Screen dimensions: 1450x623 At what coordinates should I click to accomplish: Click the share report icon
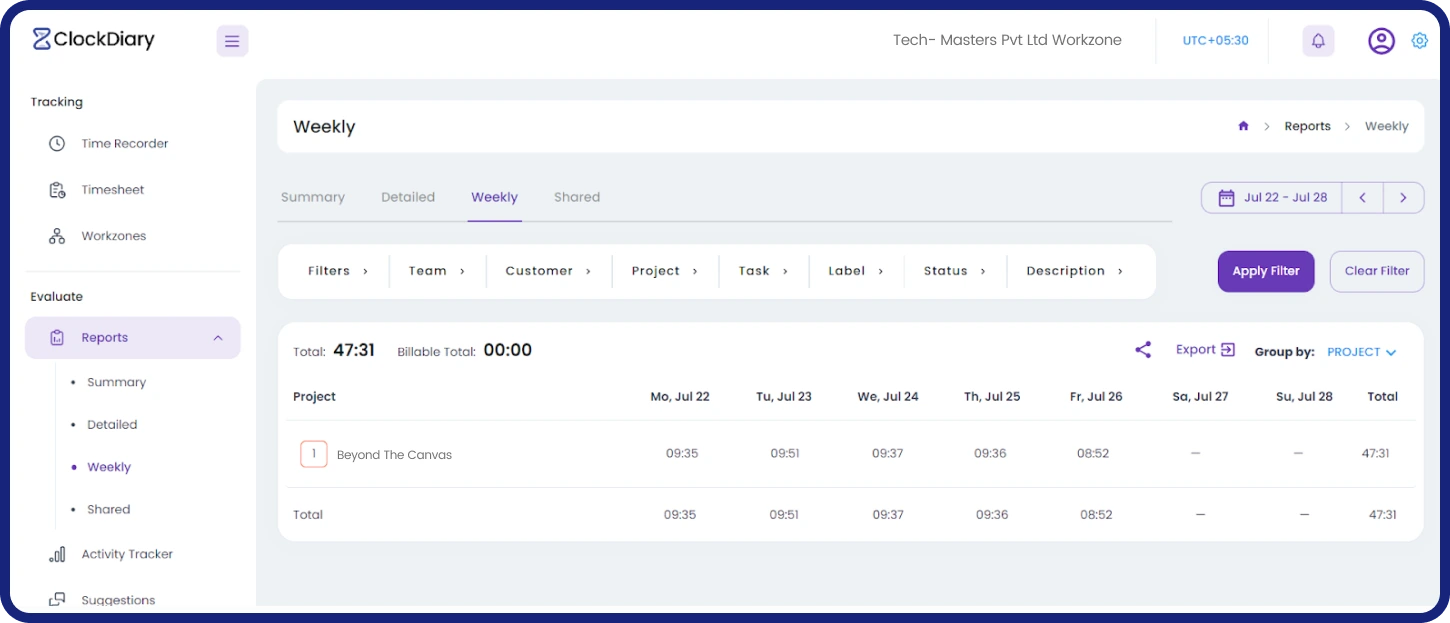tap(1143, 350)
